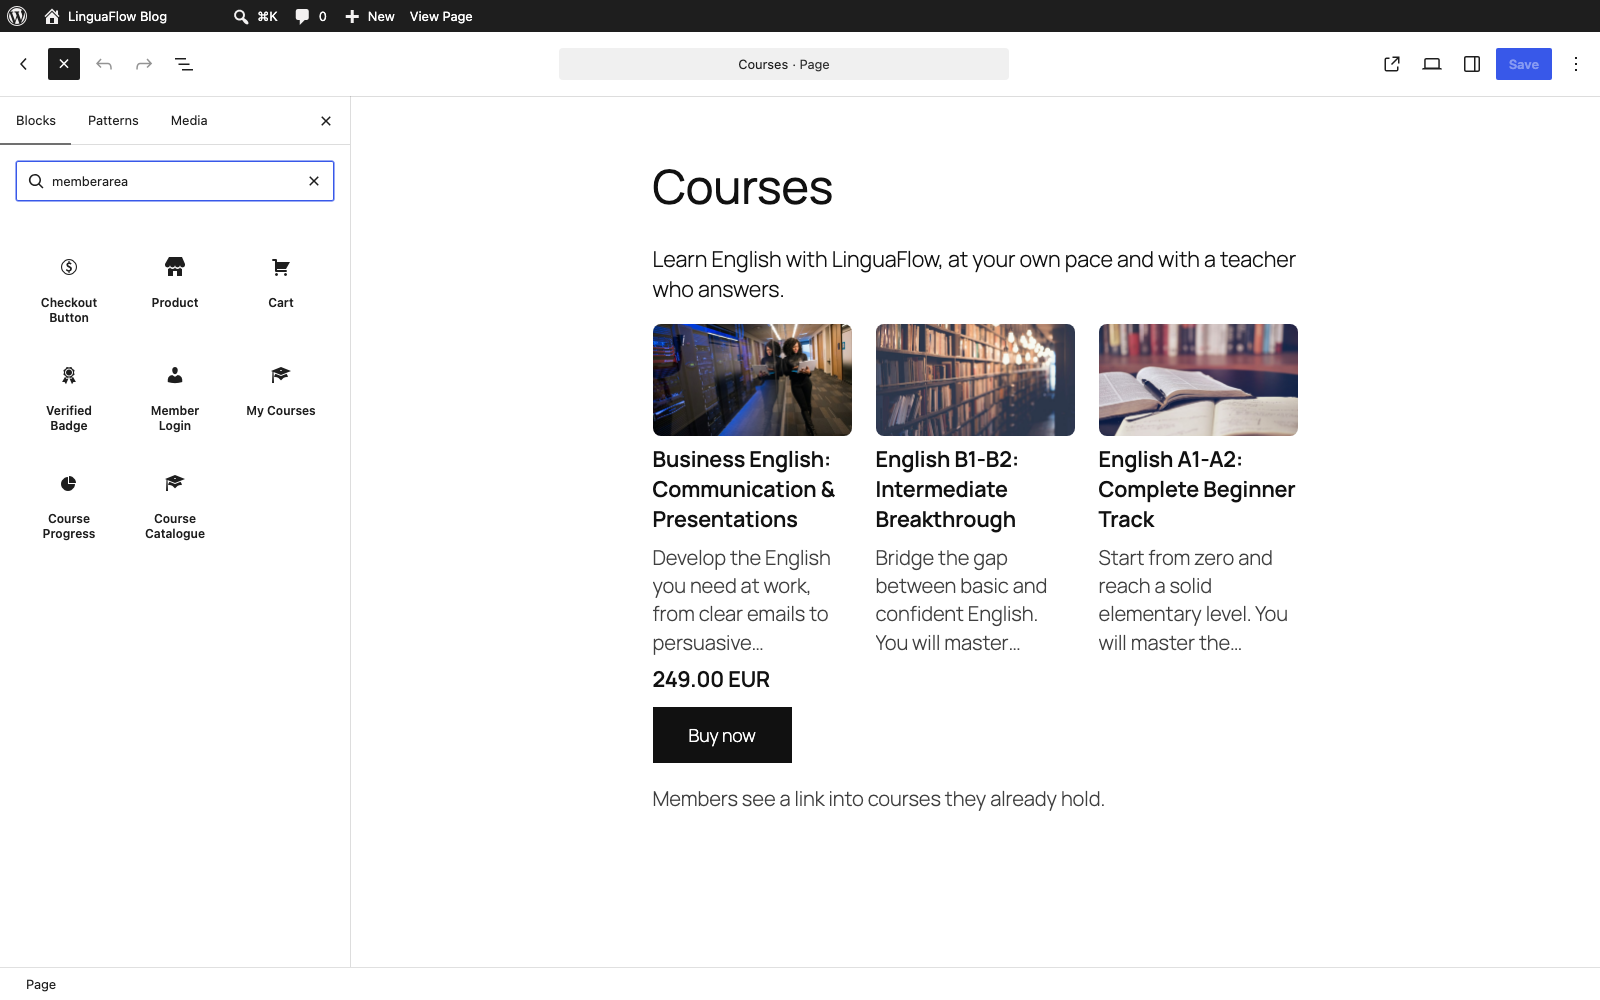
Task: Open the three-dot options menu
Action: pyautogui.click(x=1576, y=64)
